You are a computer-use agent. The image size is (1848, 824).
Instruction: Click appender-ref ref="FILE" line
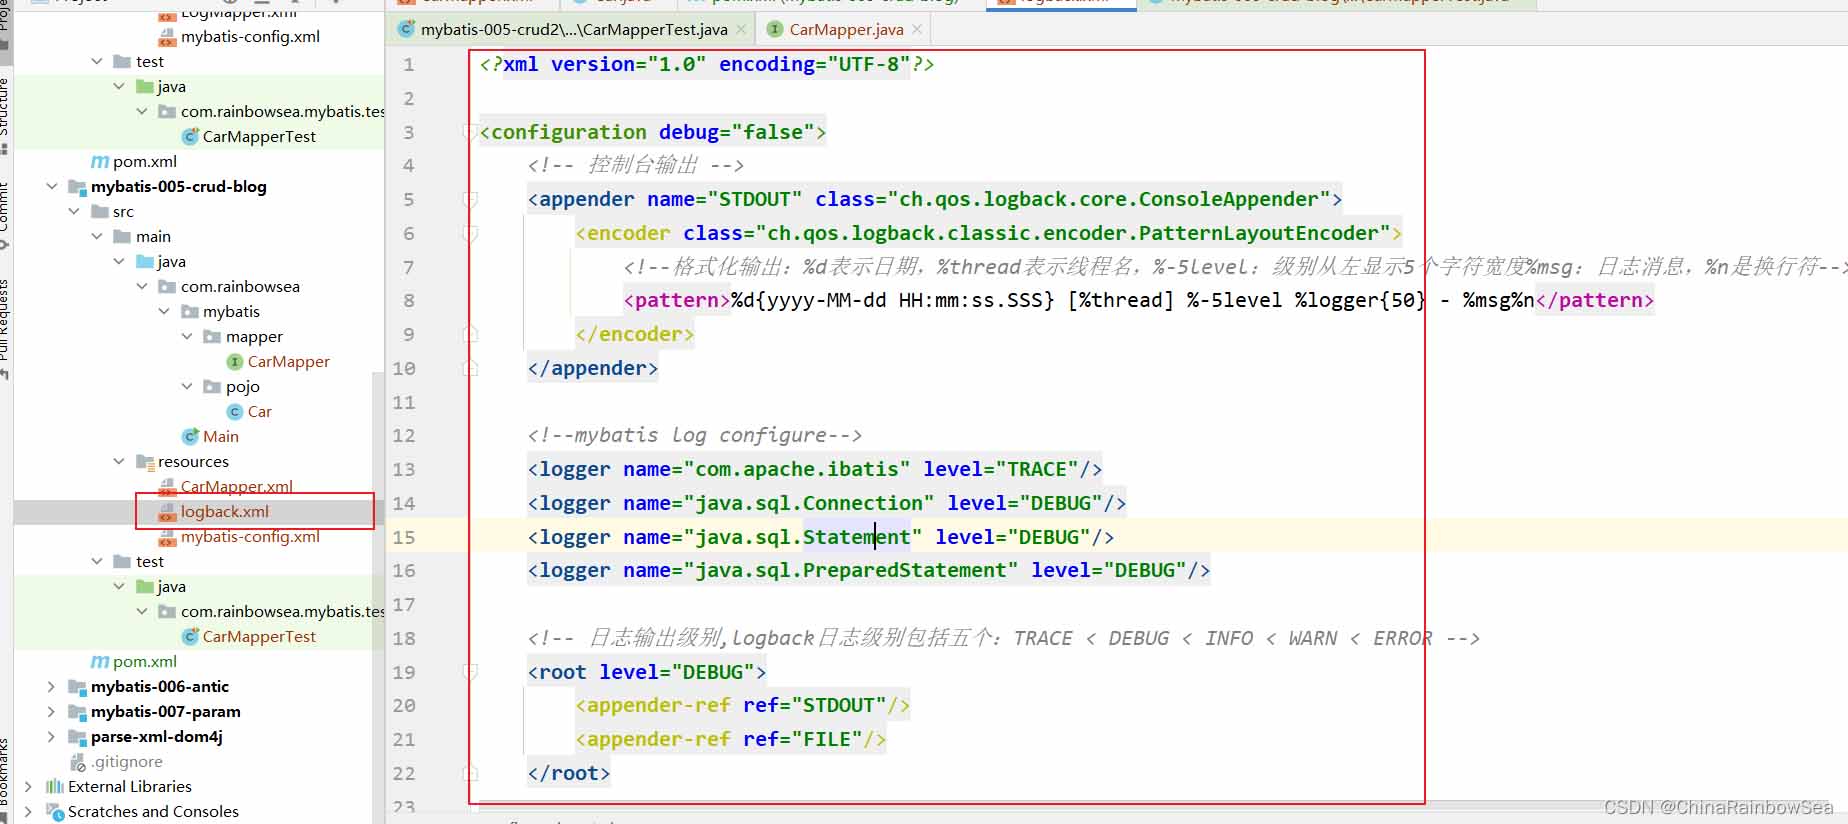[730, 740]
